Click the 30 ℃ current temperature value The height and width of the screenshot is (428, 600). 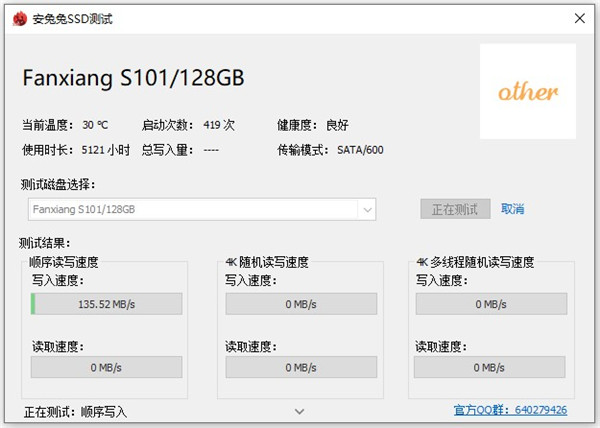95,125
